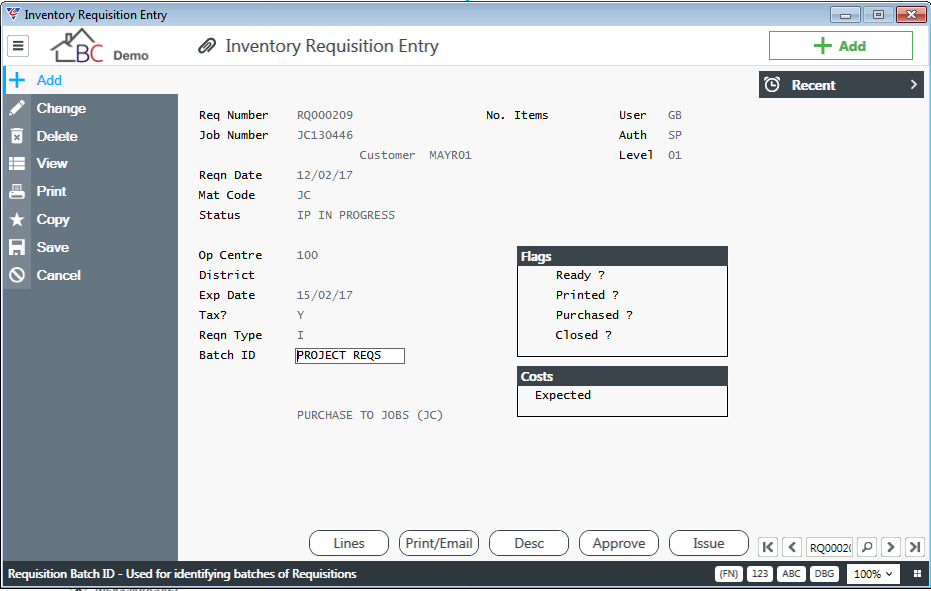Toggle the DBG status indicator
Image resolution: width=931 pixels, height=591 pixels.
(x=824, y=574)
